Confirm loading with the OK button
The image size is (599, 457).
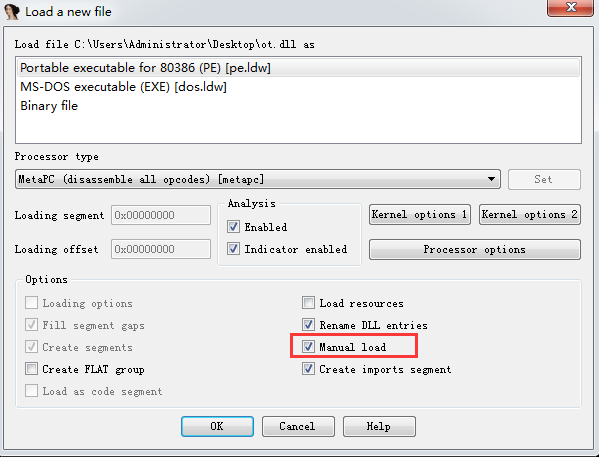(x=217, y=426)
